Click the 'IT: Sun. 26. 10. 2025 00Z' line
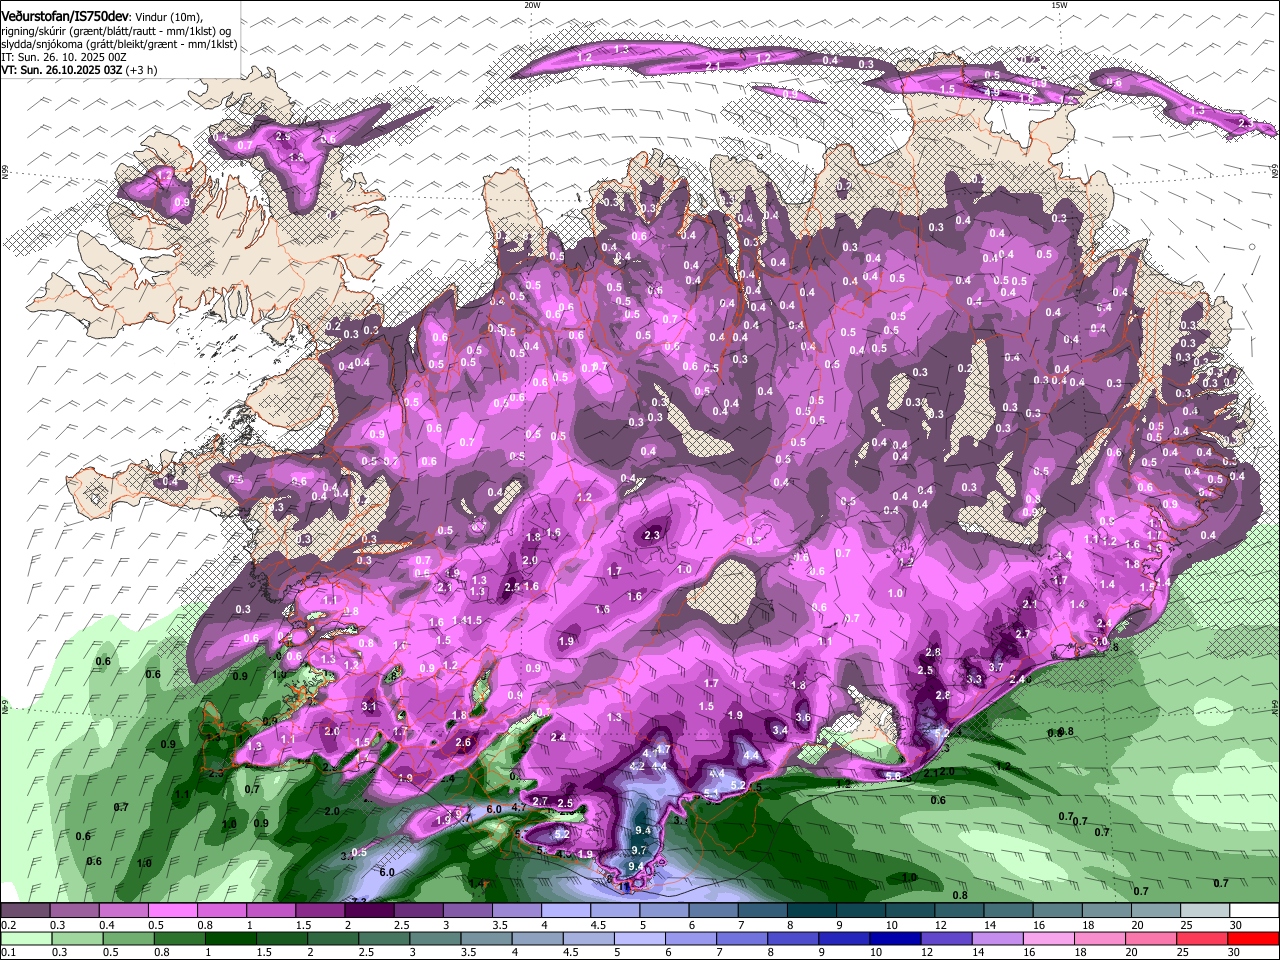The height and width of the screenshot is (960, 1280). (x=64, y=57)
